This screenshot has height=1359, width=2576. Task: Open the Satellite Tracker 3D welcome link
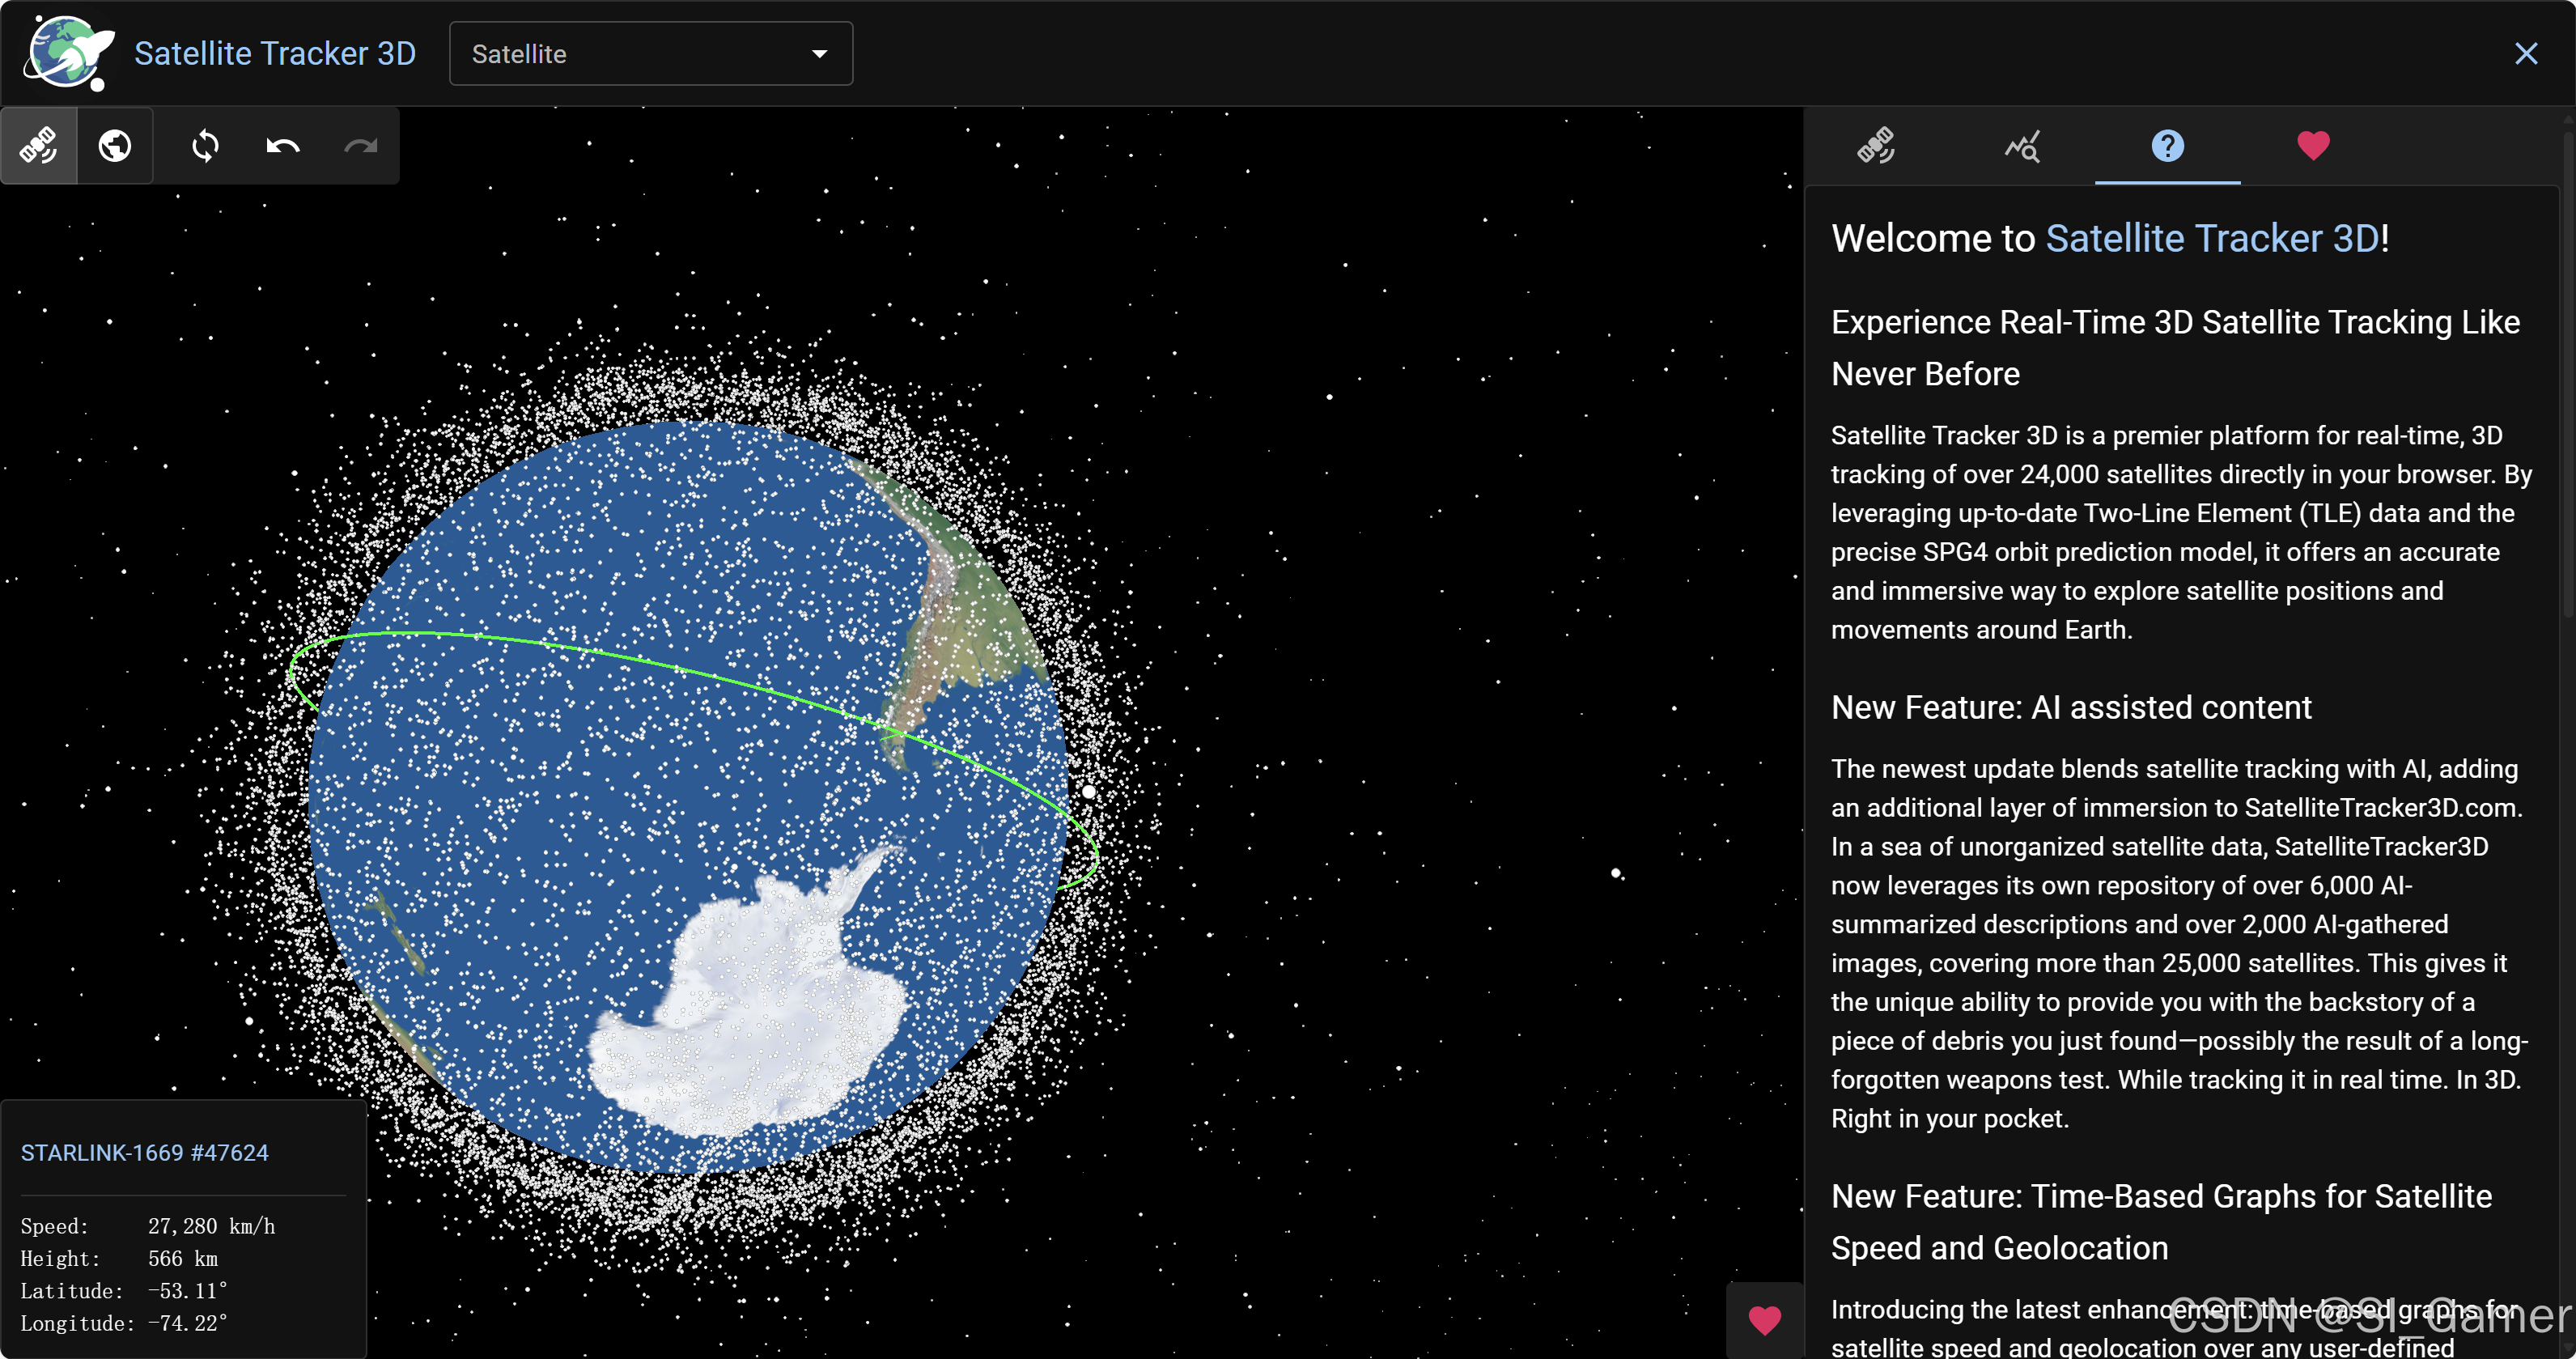tap(2212, 239)
